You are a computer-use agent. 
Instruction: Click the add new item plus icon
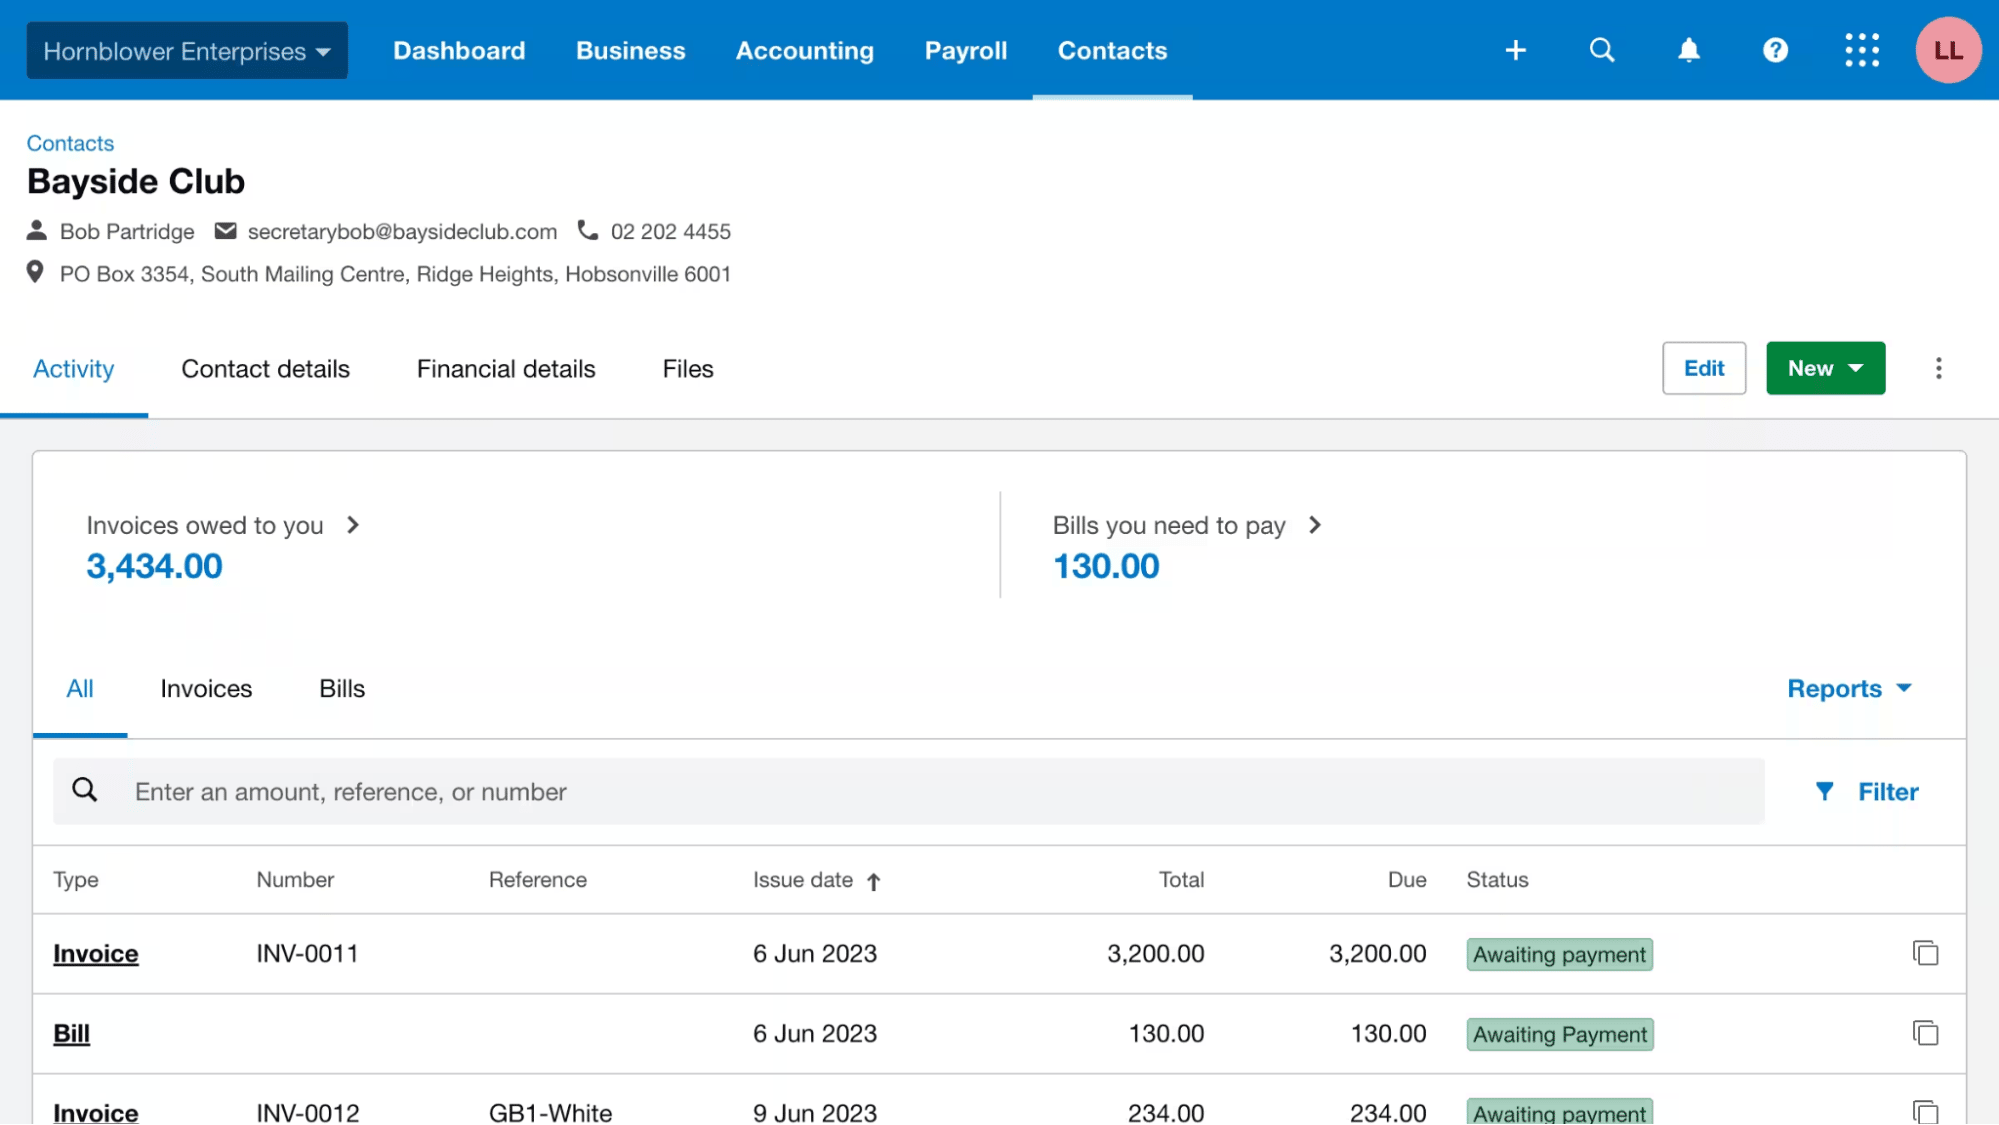(x=1516, y=49)
